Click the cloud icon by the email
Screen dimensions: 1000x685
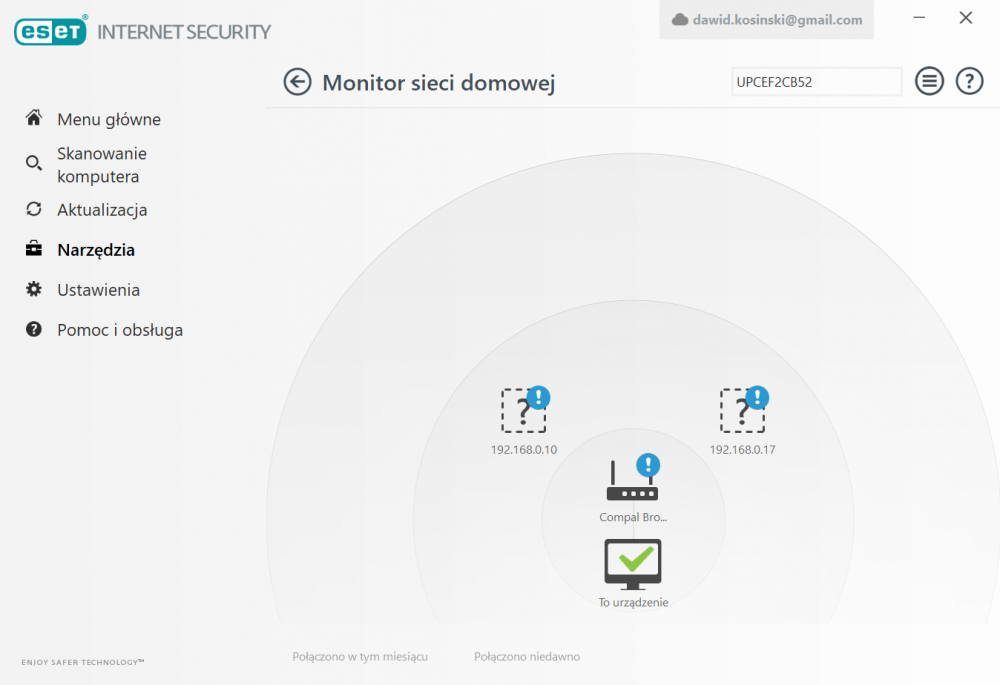pyautogui.click(x=680, y=20)
